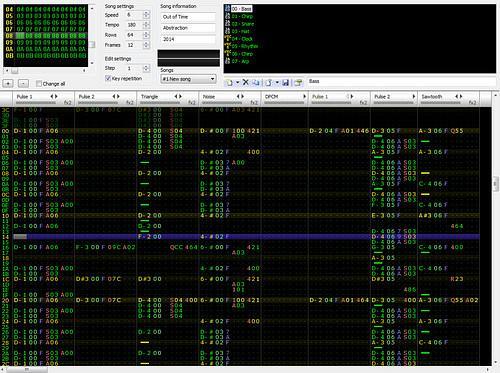Open the arrow menu beside Load instrument

point(277,82)
